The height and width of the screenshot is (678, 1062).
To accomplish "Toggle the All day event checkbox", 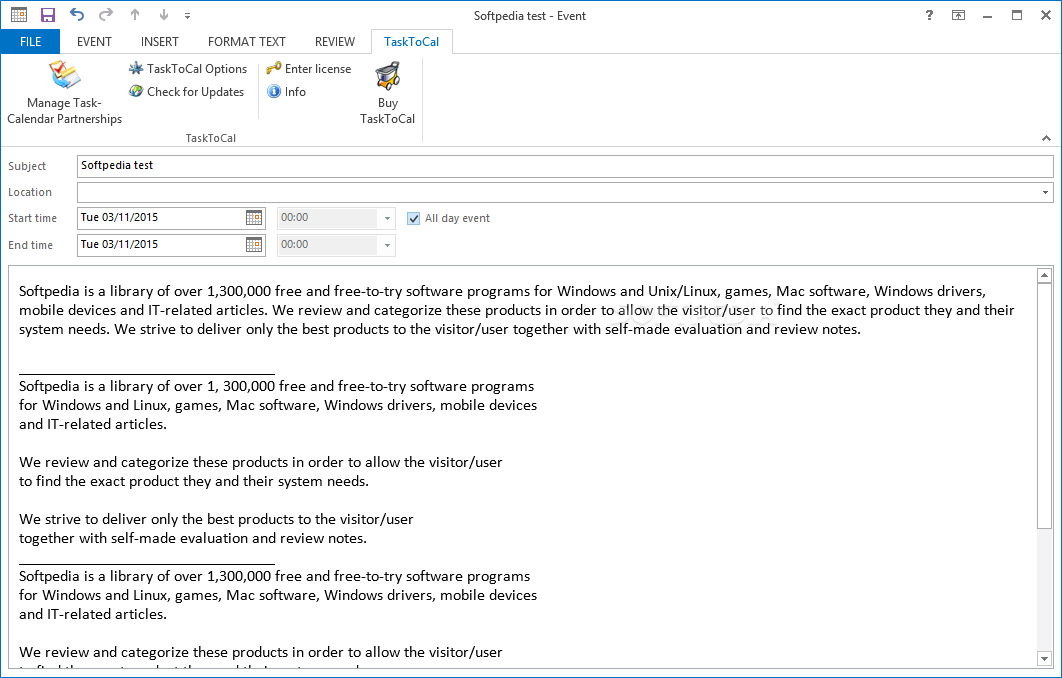I will (x=413, y=218).
